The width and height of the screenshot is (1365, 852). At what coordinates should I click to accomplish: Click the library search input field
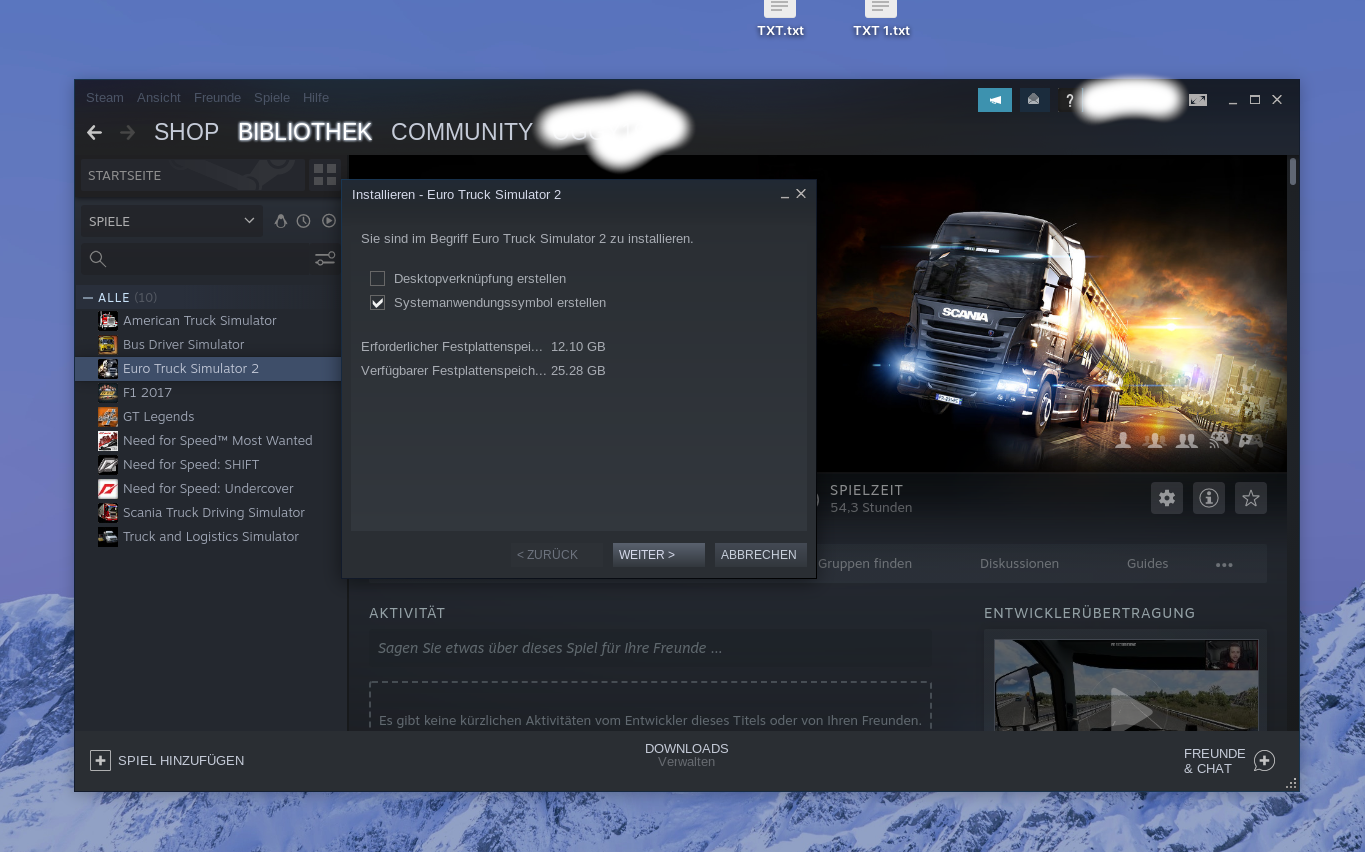pos(210,259)
